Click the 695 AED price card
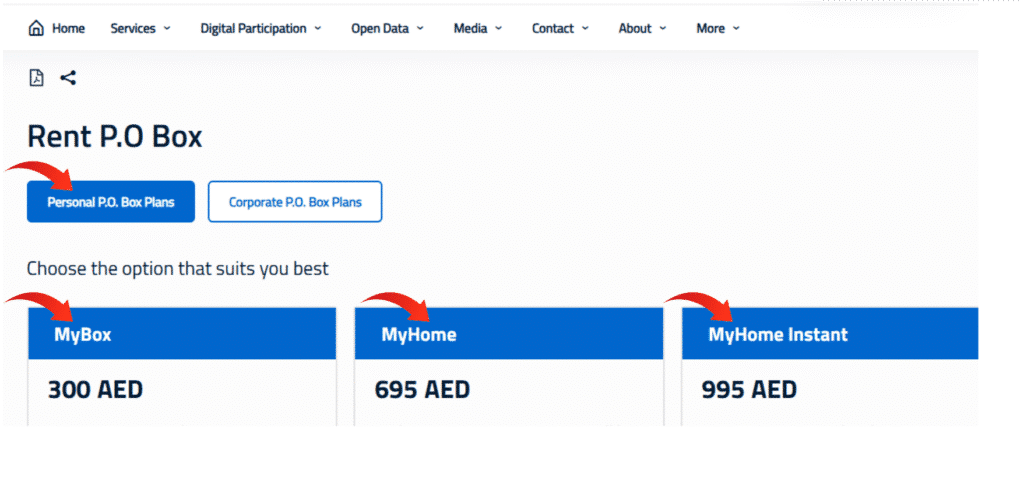Image resolution: width=1024 pixels, height=477 pixels. click(422, 389)
